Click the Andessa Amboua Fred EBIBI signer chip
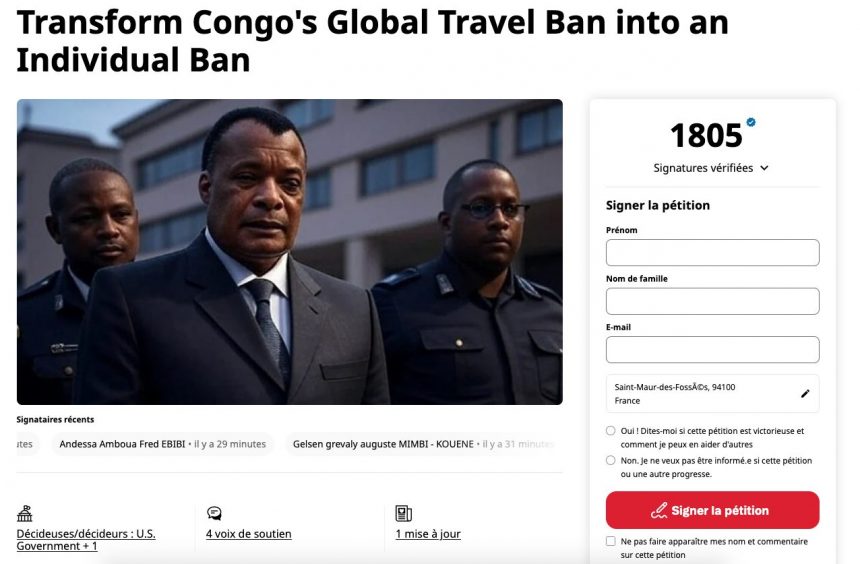Image resolution: width=860 pixels, height=564 pixels. coord(162,444)
